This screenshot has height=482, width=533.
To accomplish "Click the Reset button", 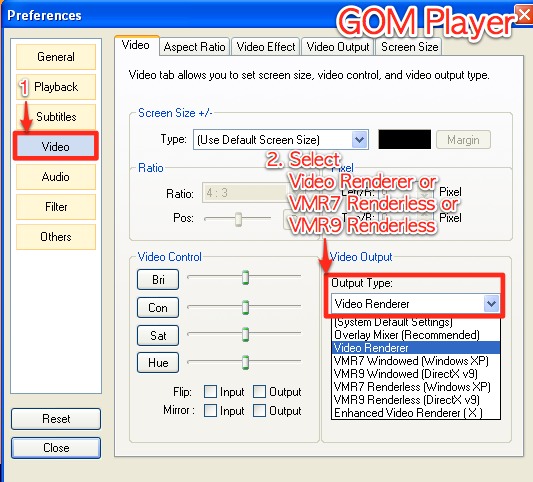I will point(56,419).
